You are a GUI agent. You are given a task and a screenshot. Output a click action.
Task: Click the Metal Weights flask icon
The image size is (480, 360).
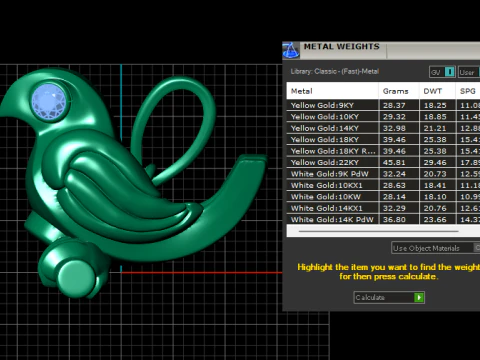click(x=291, y=50)
